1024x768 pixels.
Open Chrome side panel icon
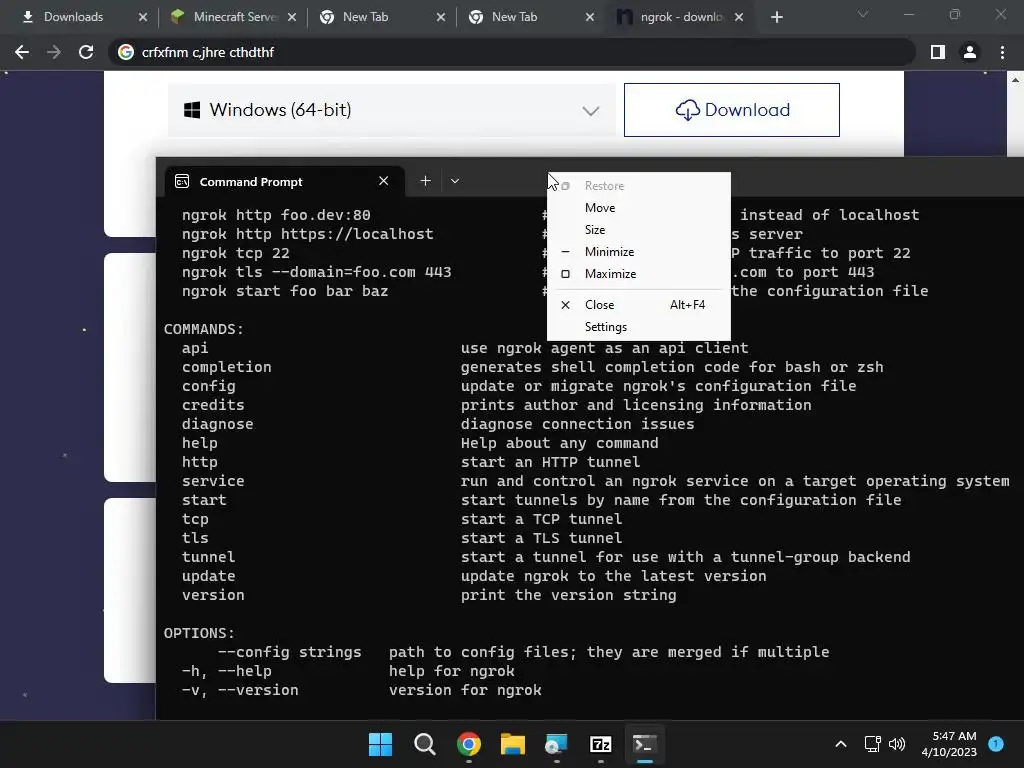(x=938, y=52)
